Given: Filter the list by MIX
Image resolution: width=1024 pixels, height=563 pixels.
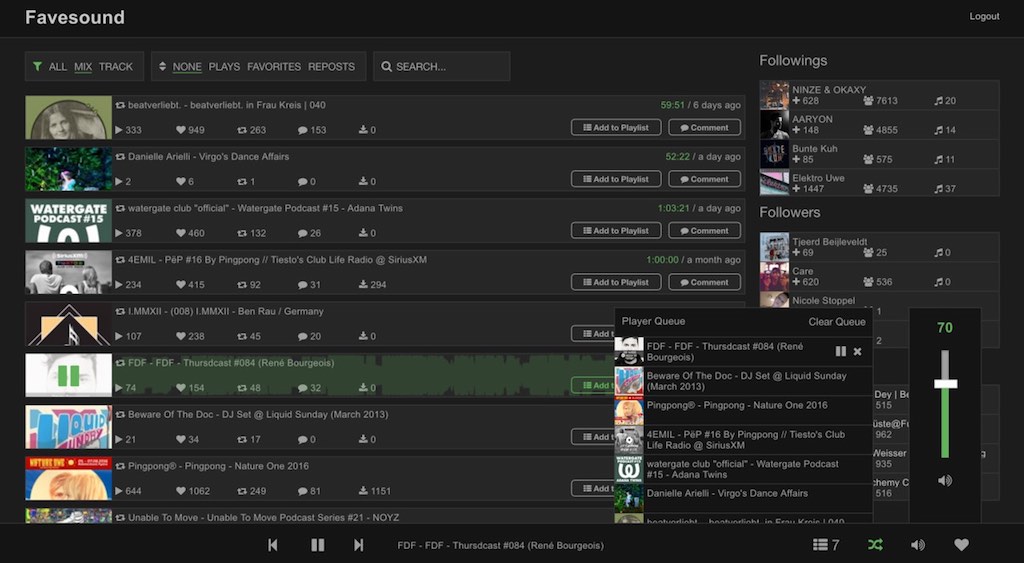Looking at the screenshot, I should [x=83, y=67].
